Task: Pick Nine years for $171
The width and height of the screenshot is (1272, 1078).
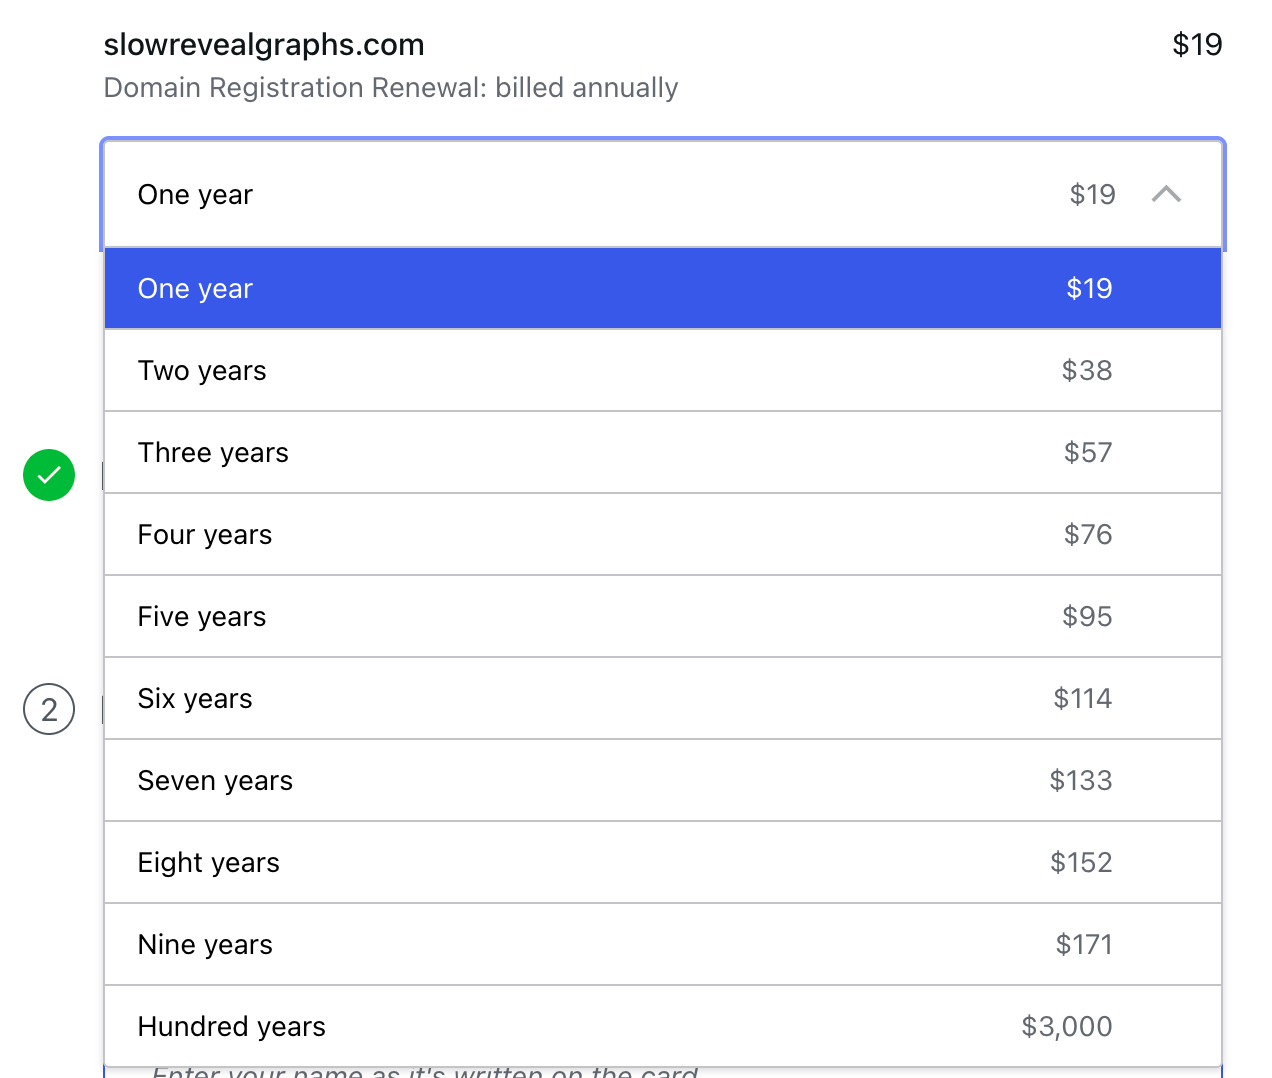Action: [662, 945]
